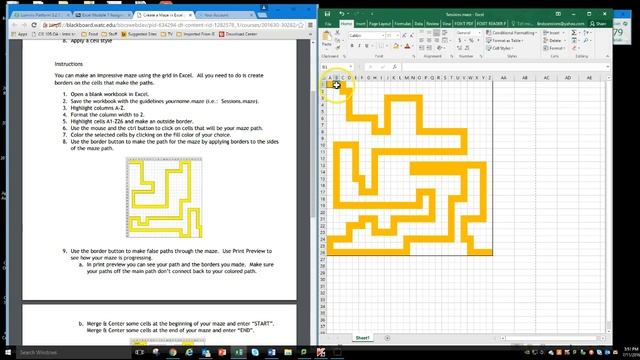
Task: Switch to the Excel Module Chrome tab
Action: 102,15
